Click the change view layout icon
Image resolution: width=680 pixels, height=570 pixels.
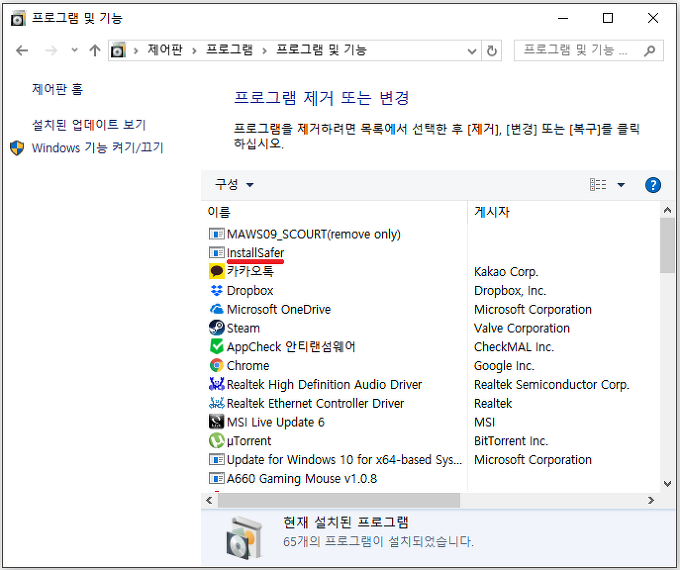(598, 185)
